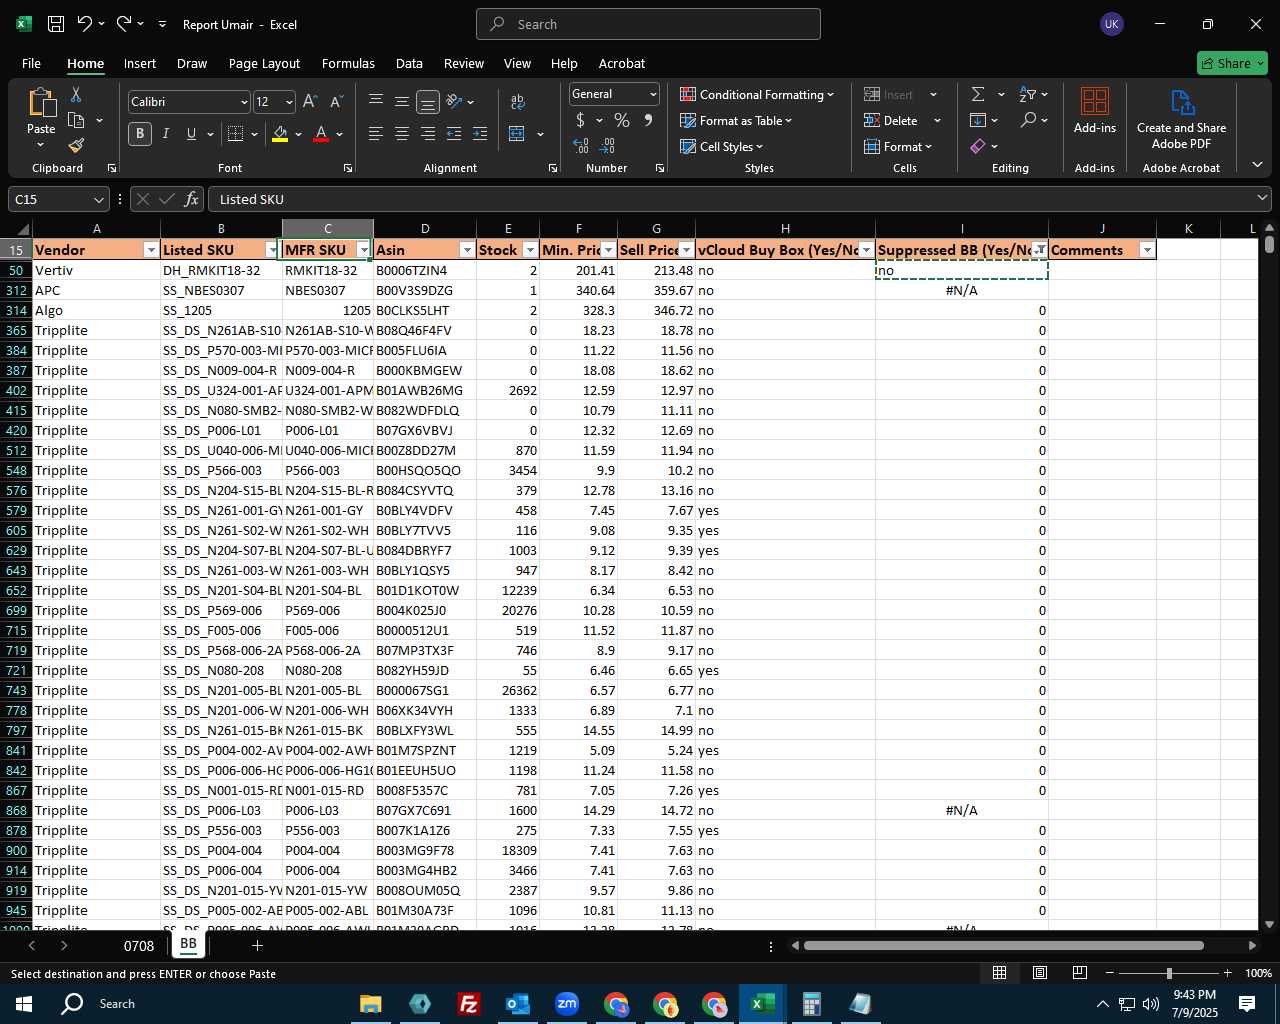
Task: Open the Comments column filter dropdown
Action: point(1147,250)
